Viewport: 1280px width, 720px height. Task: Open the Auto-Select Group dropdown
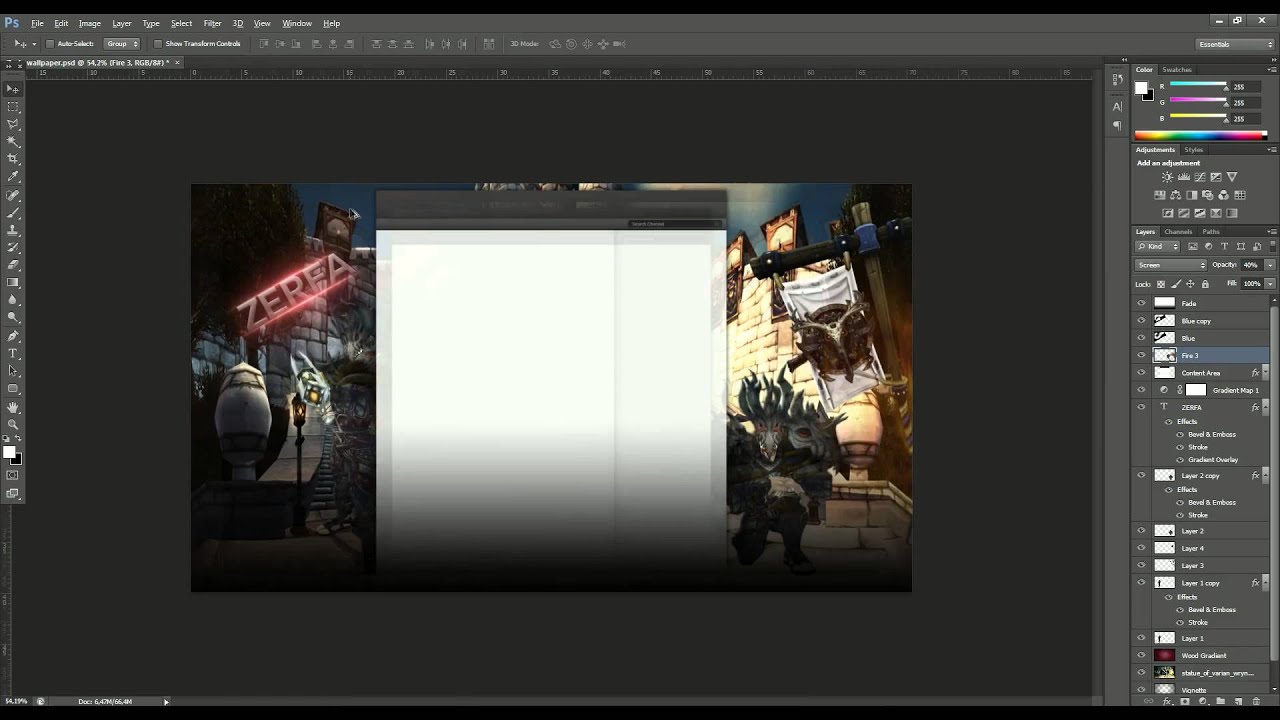(122, 44)
